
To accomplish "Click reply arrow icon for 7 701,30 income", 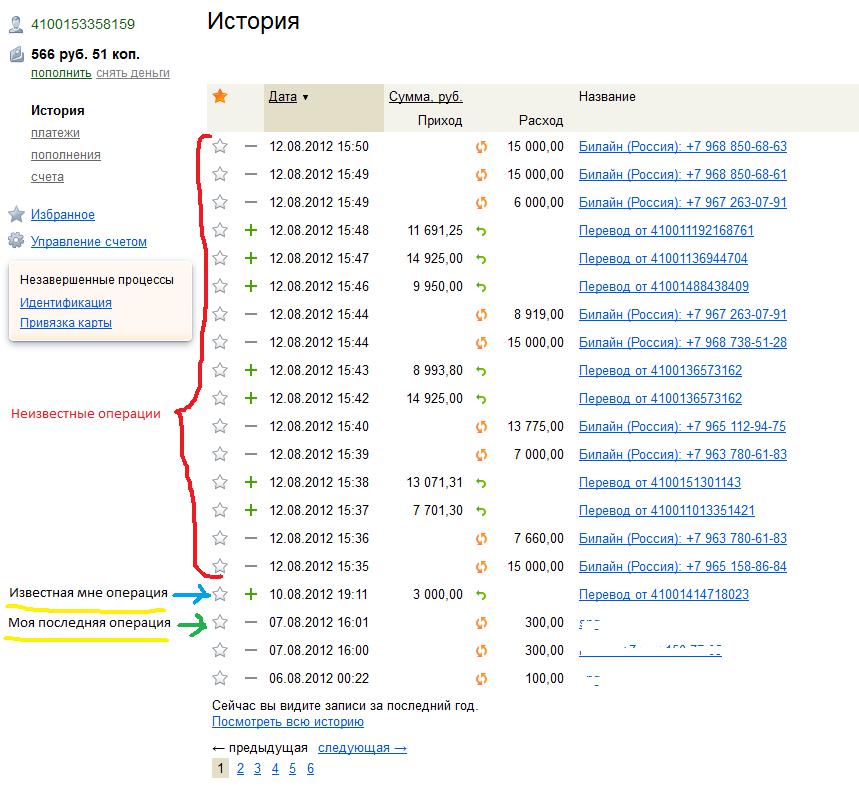I will pos(481,511).
